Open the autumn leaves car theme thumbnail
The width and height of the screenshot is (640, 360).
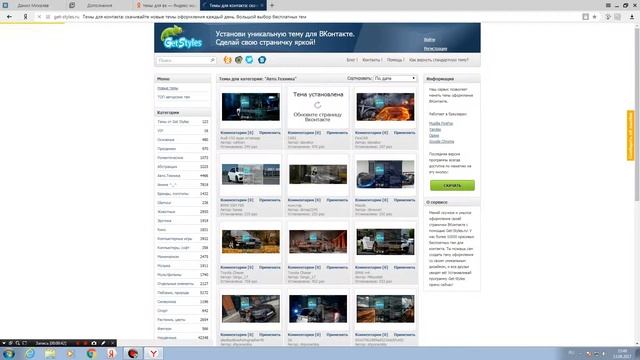pos(251,242)
